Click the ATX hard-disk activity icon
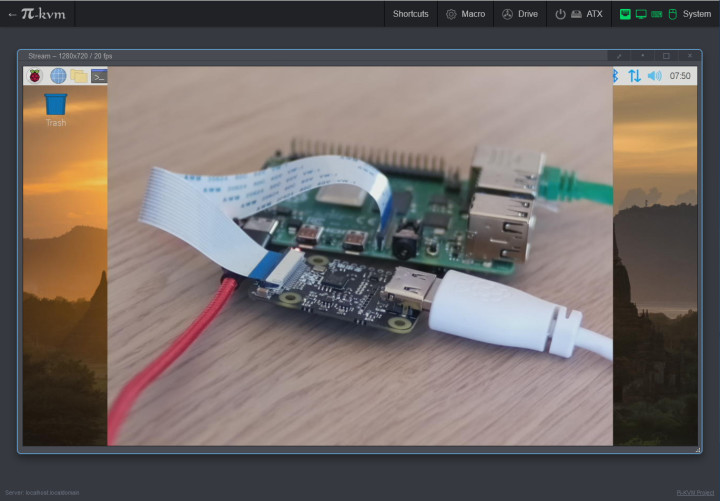This screenshot has width=720, height=501. point(576,14)
